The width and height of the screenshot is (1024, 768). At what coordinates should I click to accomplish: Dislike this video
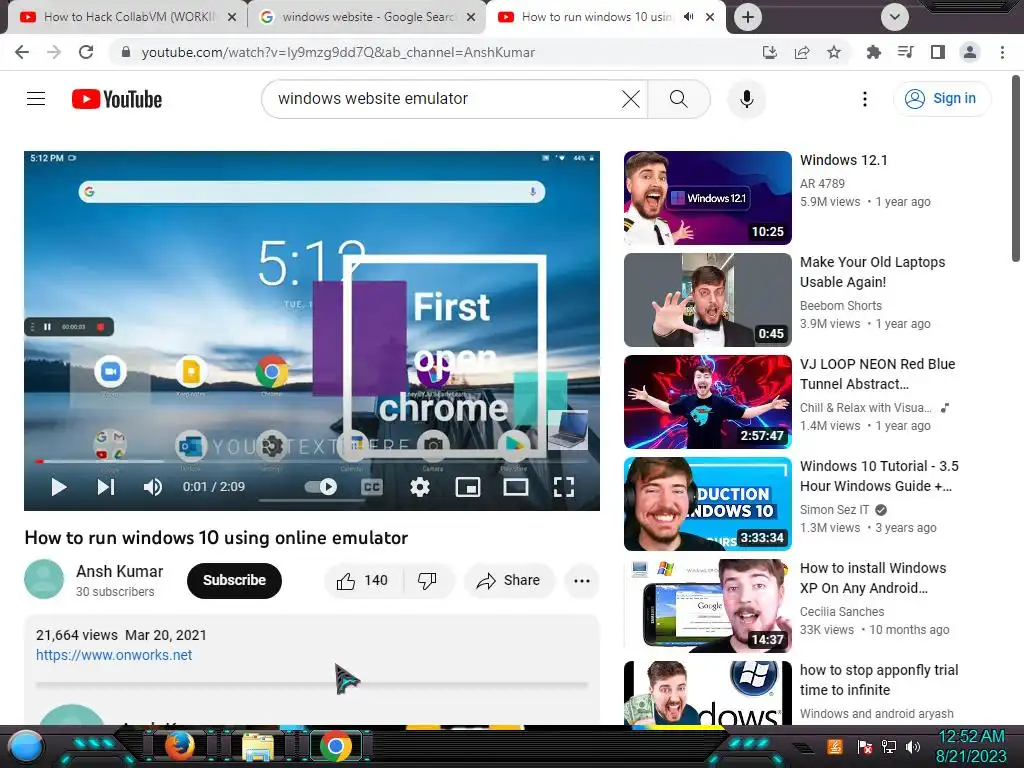[427, 581]
